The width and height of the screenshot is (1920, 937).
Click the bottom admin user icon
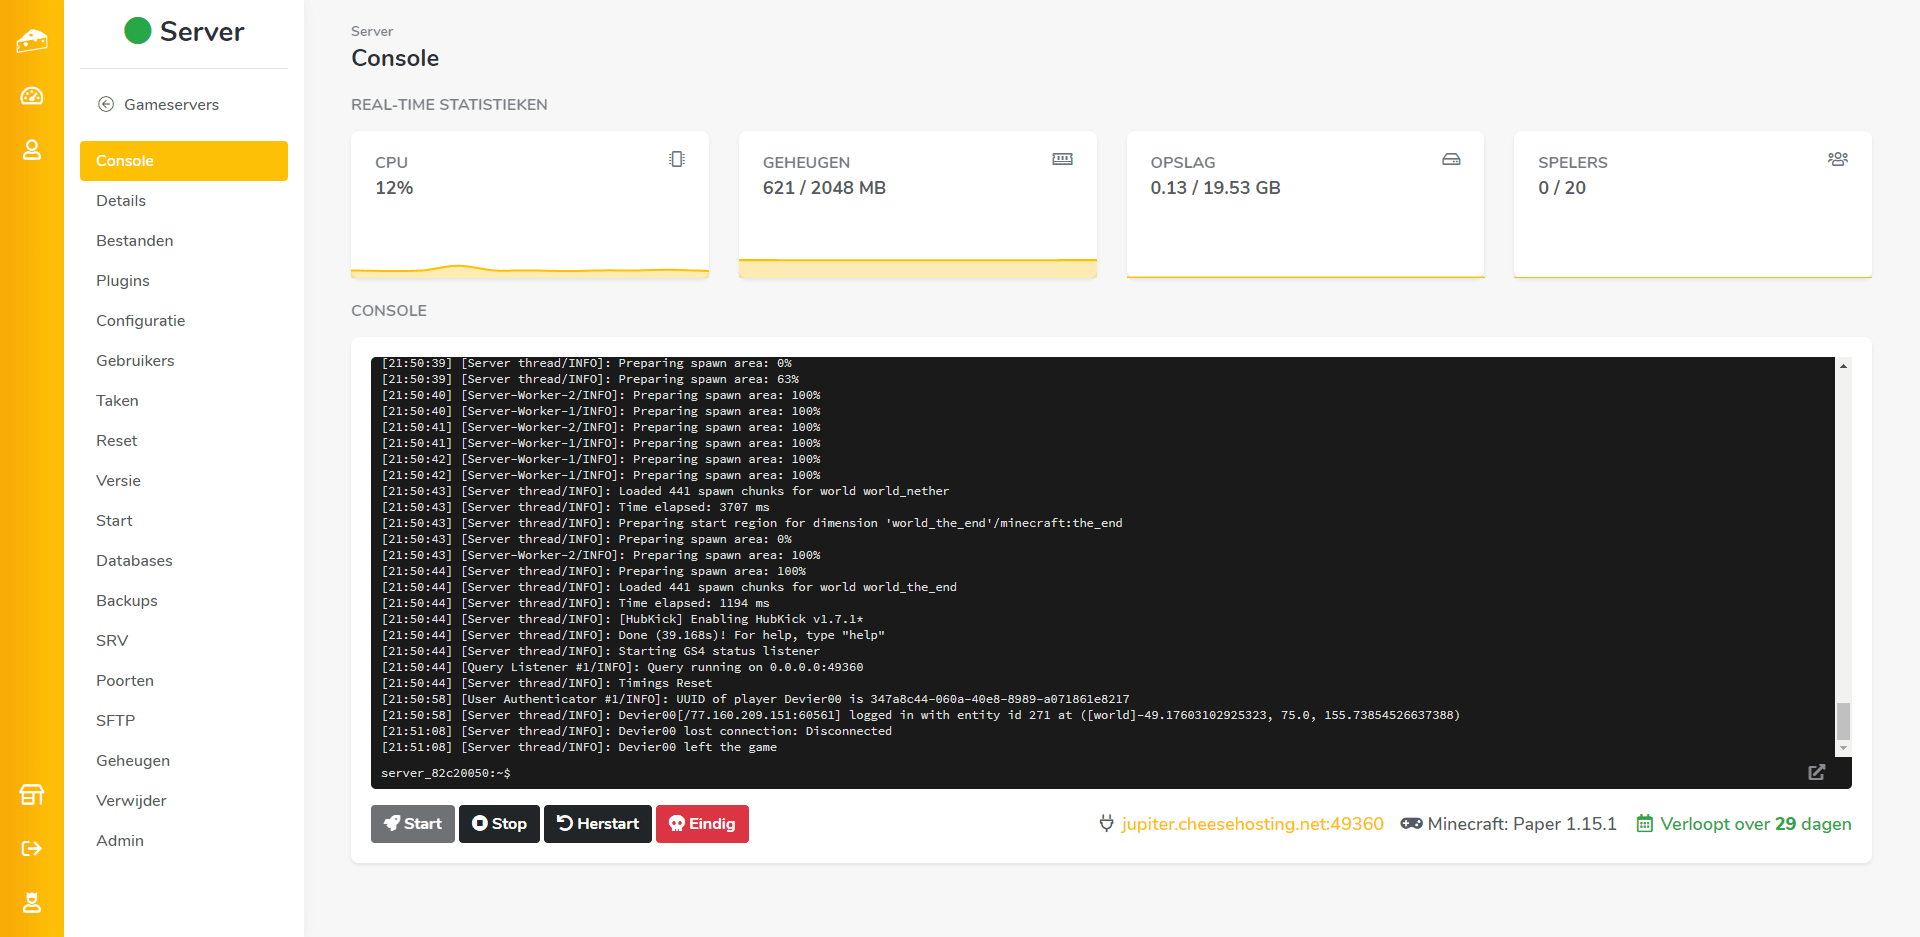32,903
